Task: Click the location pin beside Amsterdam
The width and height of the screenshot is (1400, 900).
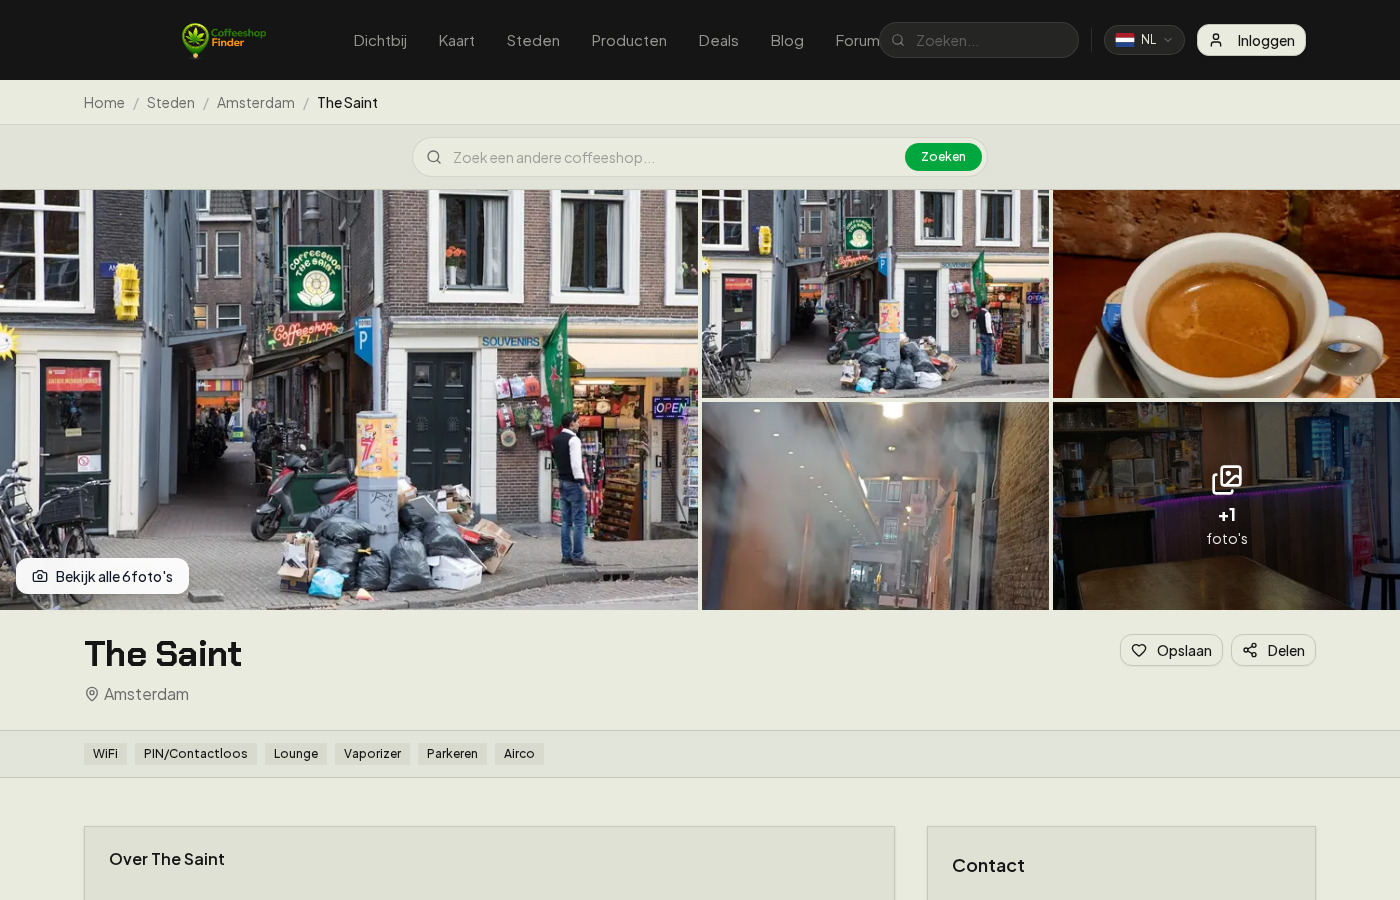Action: pos(92,694)
